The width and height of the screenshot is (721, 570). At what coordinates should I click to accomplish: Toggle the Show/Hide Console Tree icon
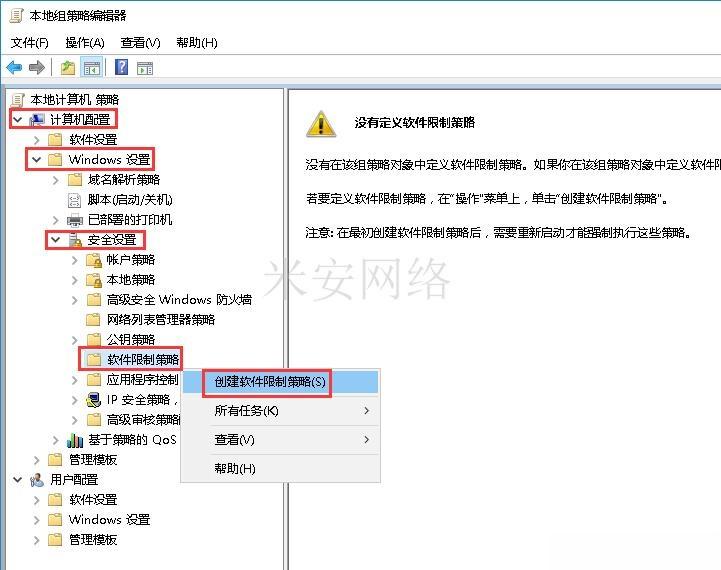click(x=92, y=68)
